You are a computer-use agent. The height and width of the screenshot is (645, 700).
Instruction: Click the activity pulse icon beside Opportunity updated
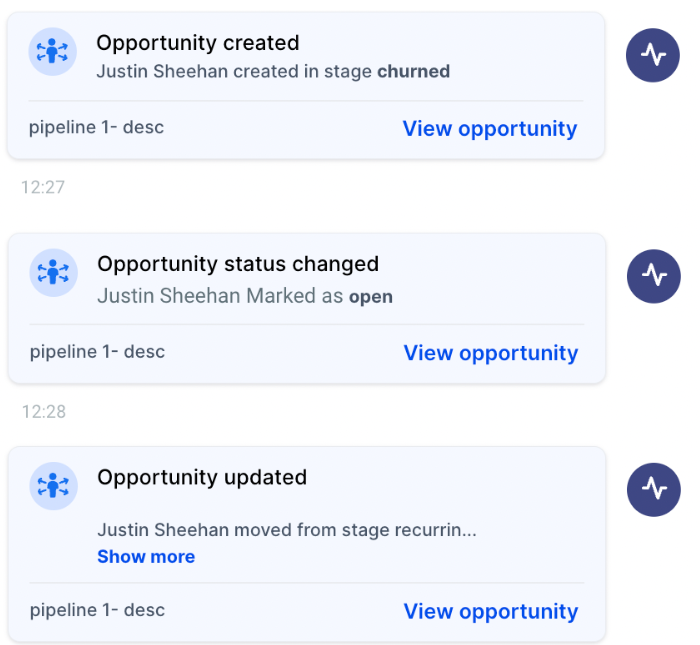point(654,489)
